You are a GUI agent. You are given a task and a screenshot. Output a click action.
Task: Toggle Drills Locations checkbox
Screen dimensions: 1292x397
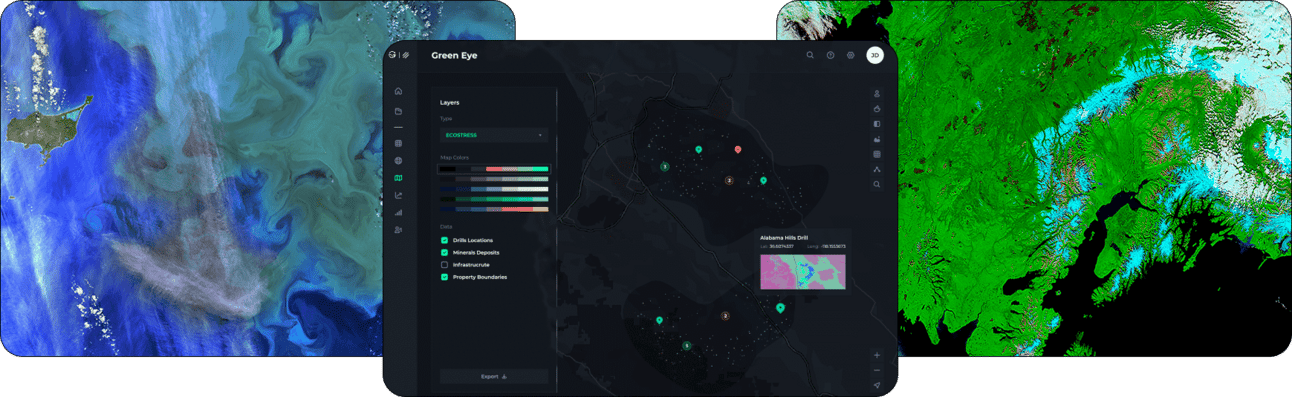point(444,240)
